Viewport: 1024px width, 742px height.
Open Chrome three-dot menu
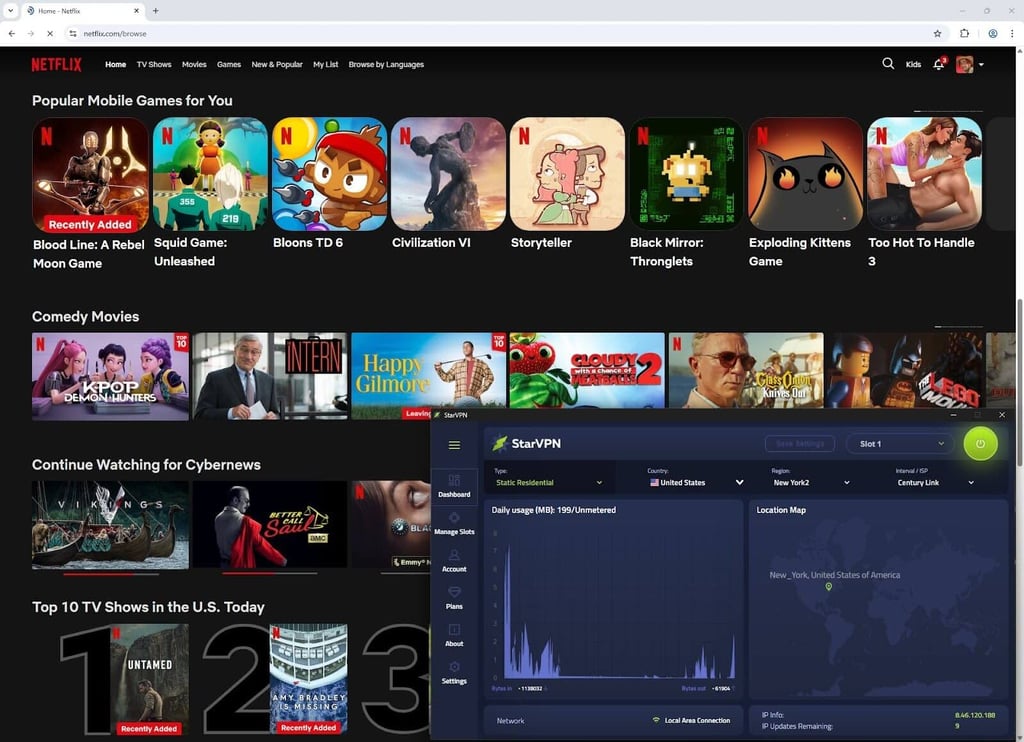click(1012, 33)
